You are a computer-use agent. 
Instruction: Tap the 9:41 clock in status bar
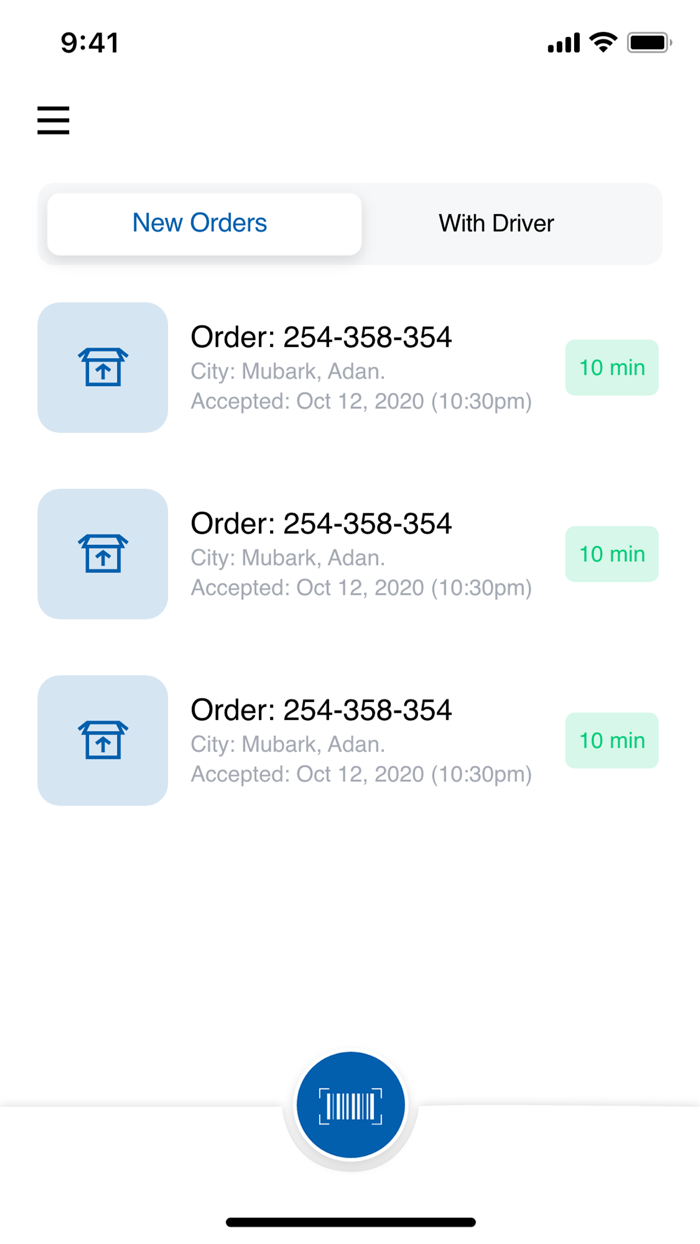[x=90, y=43]
